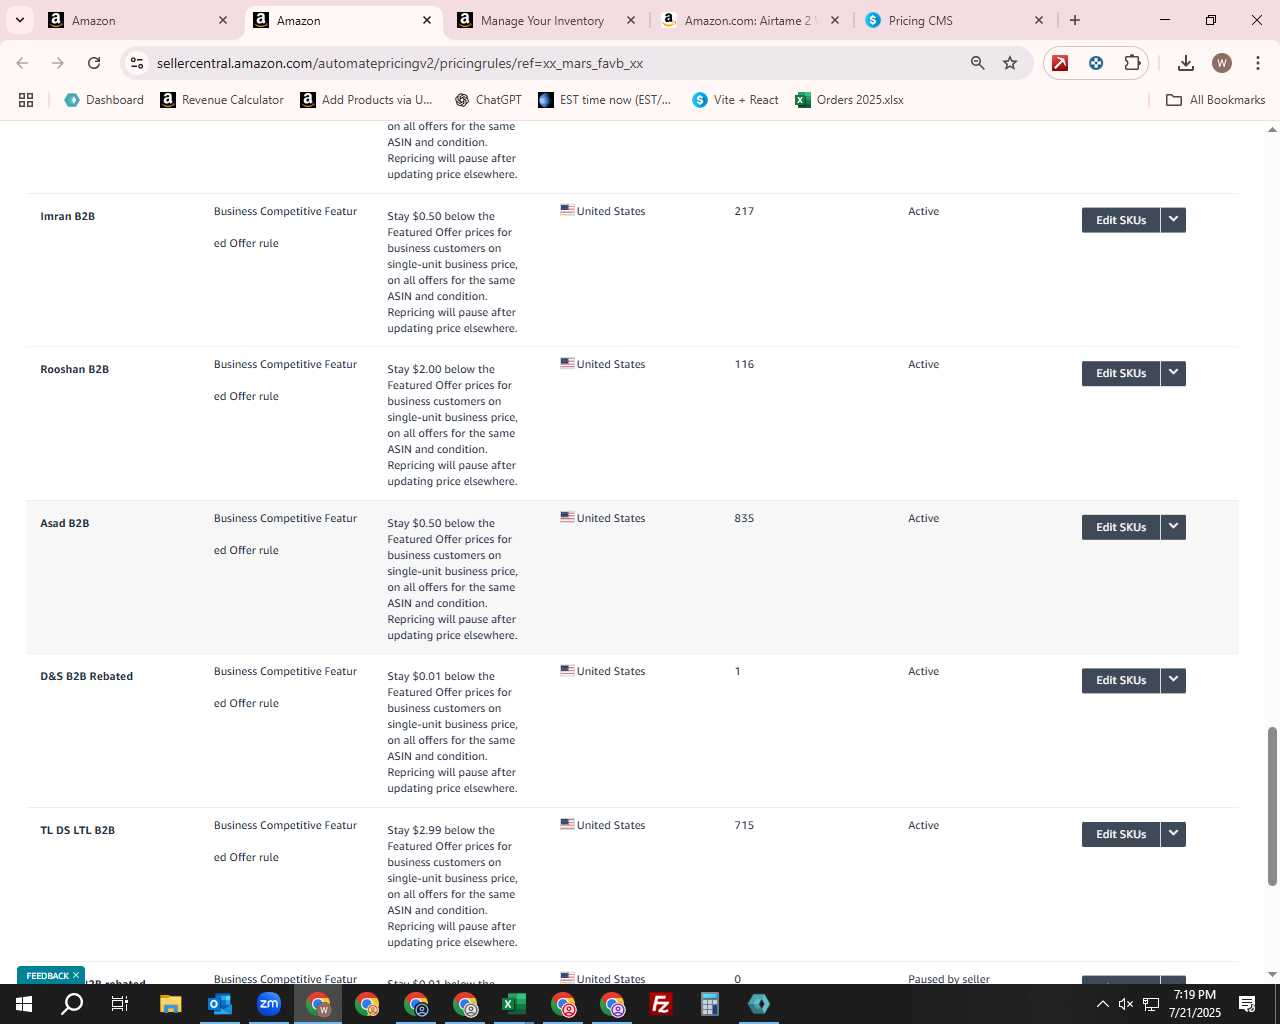Click Edit SKUs for TL DS LTL B2B
Image resolution: width=1280 pixels, height=1024 pixels.
(x=1121, y=834)
